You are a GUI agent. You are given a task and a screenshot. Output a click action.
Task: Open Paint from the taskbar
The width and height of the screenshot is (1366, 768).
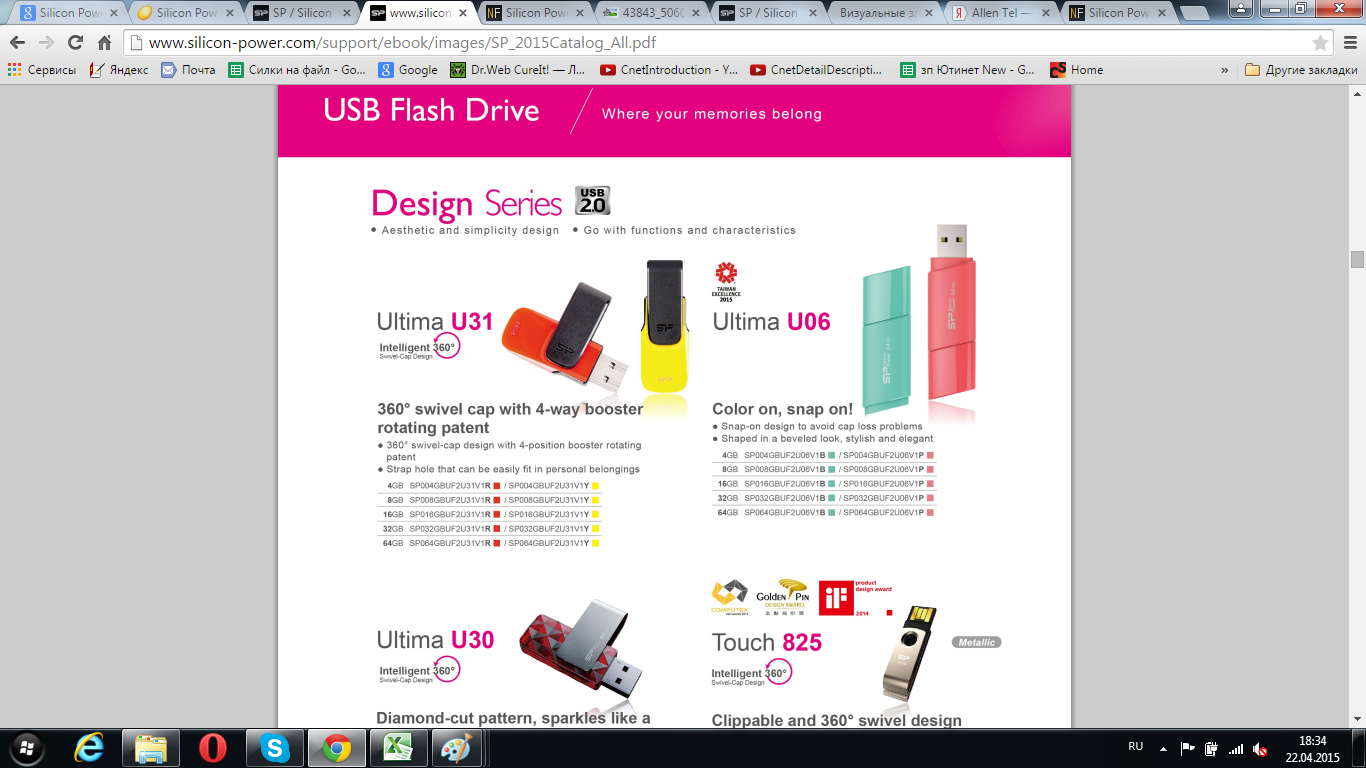[x=459, y=748]
